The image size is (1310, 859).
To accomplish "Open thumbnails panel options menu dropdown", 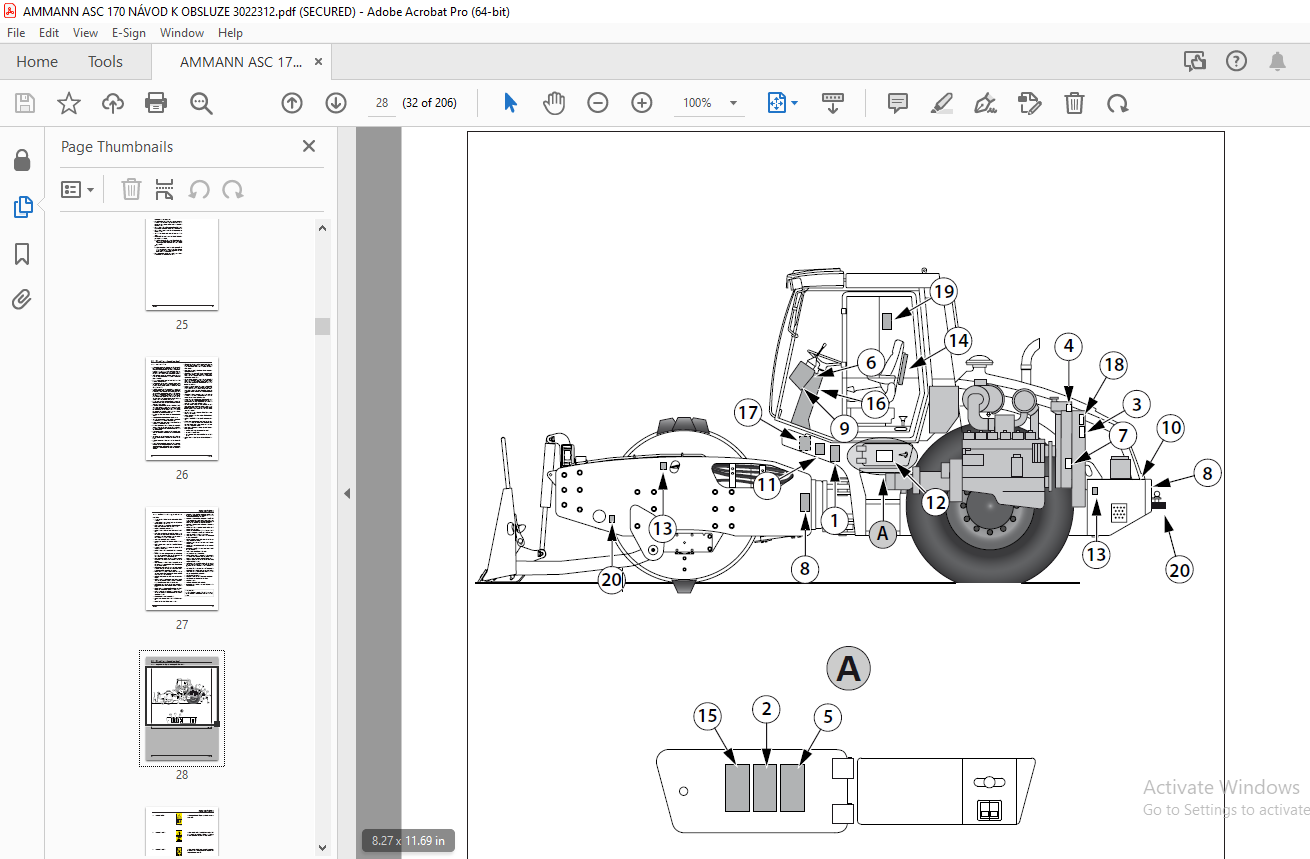I will pyautogui.click(x=78, y=189).
